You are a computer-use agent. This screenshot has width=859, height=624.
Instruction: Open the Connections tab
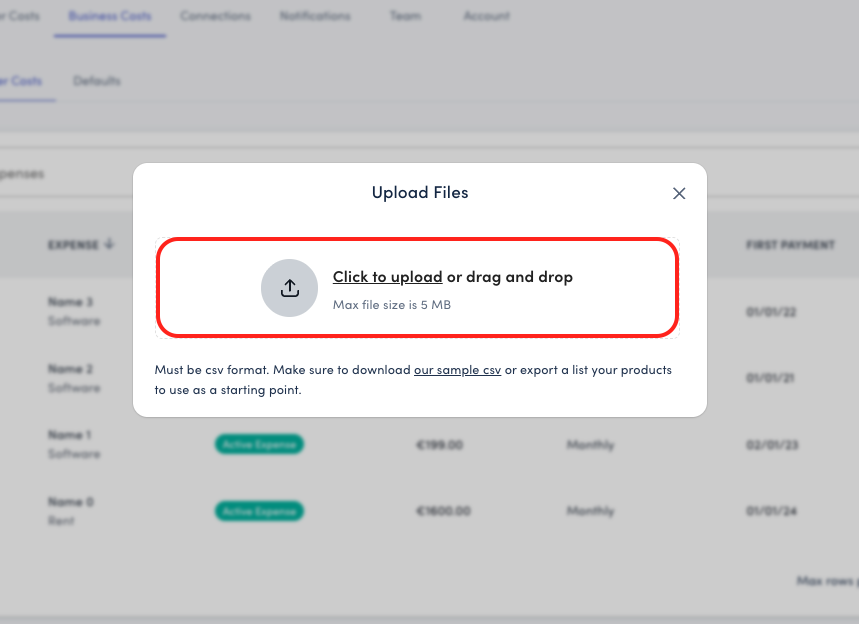click(x=215, y=16)
